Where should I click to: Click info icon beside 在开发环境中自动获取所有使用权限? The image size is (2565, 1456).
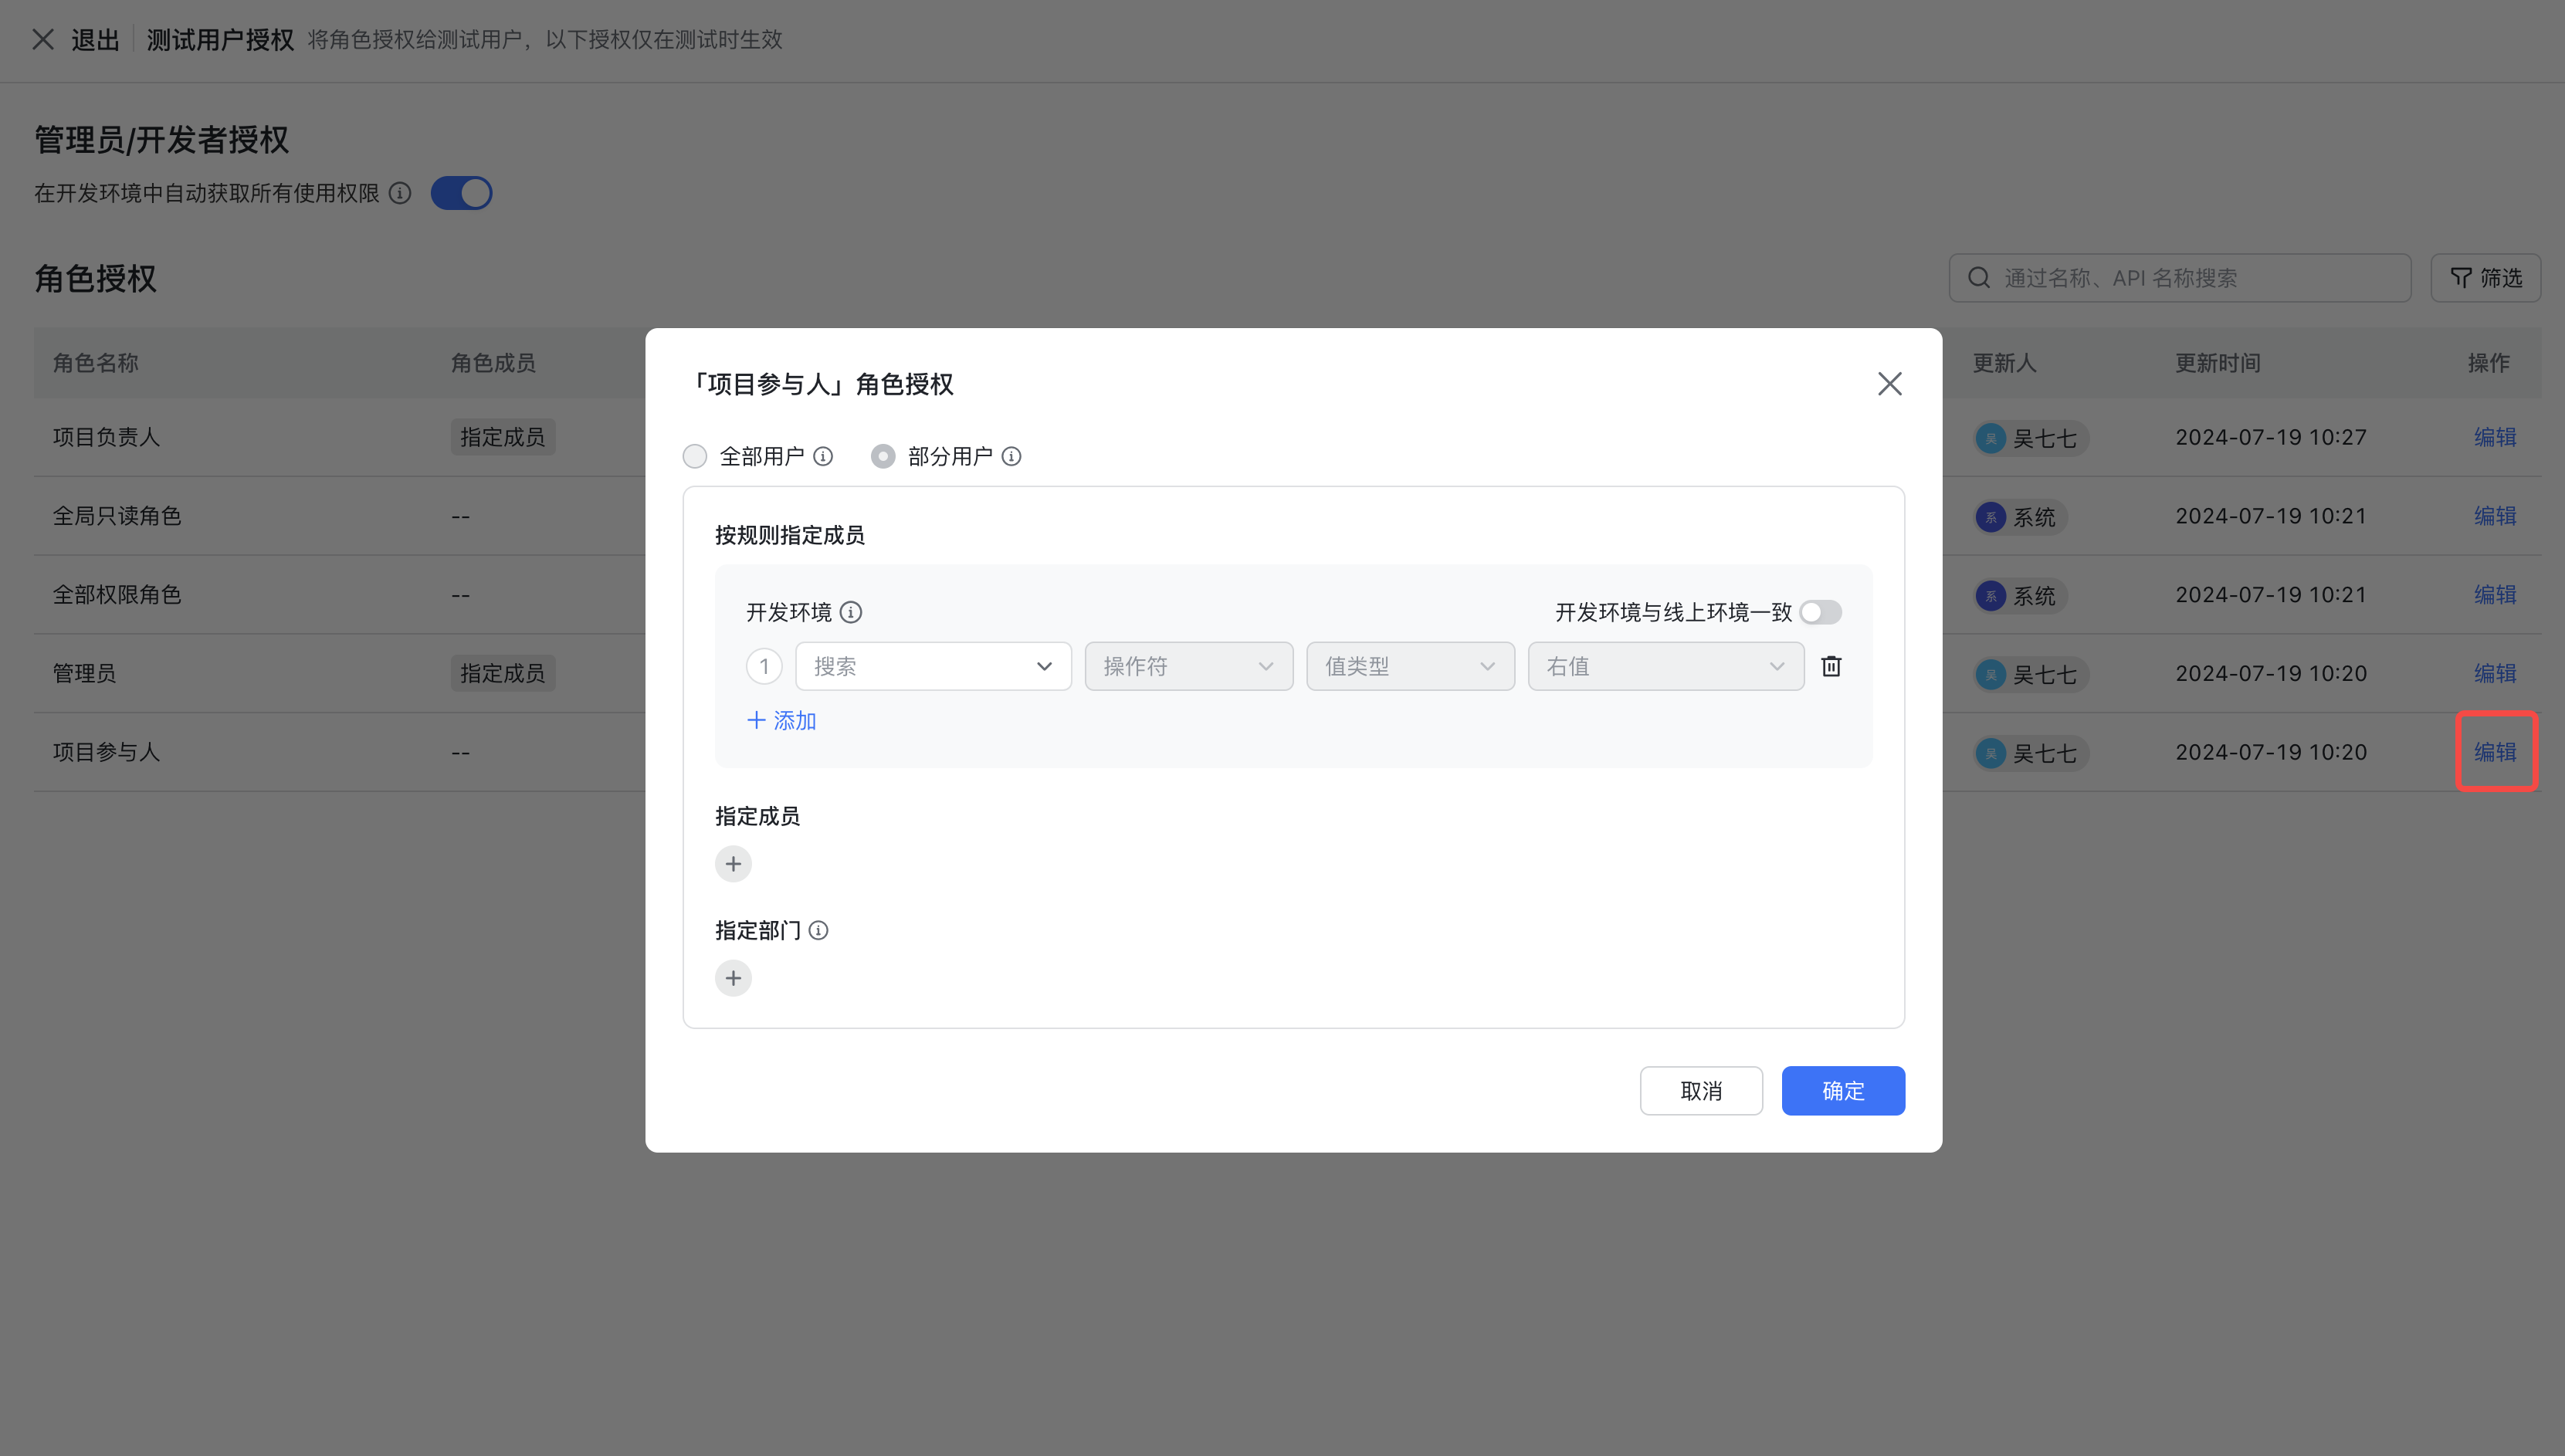coord(400,193)
